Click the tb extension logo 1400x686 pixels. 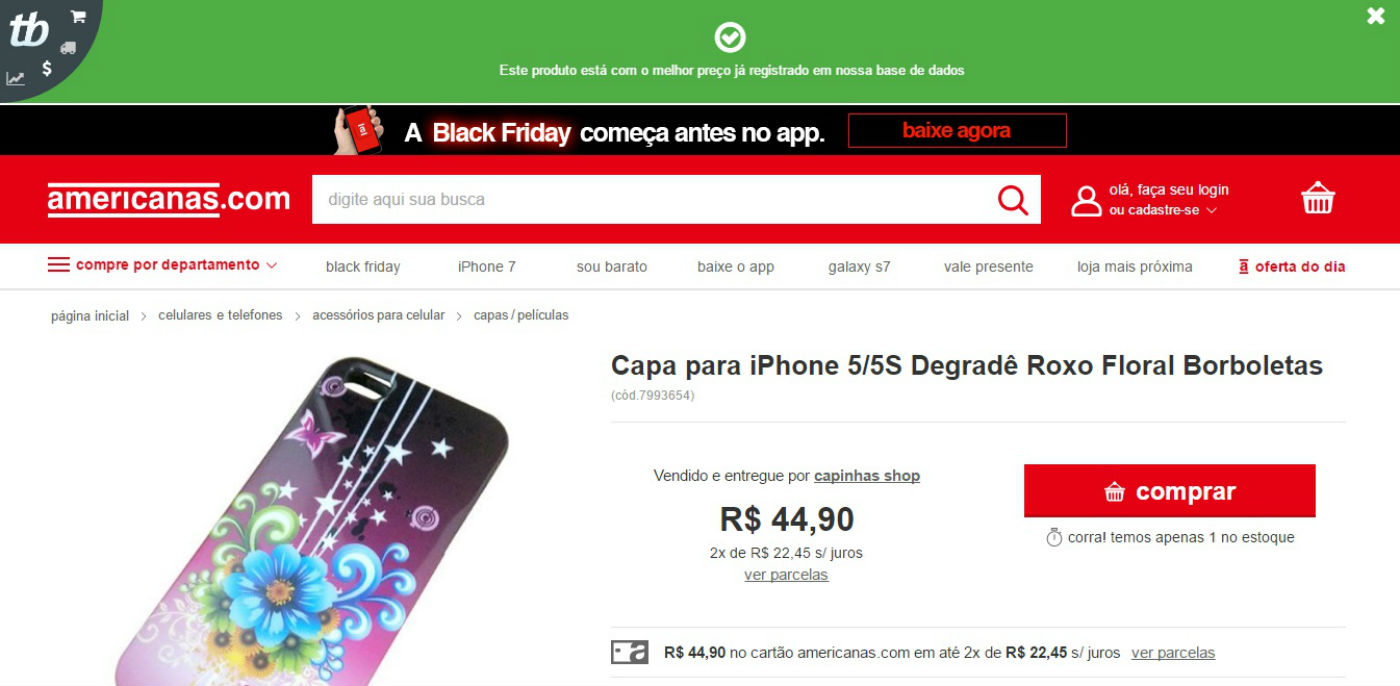tap(28, 31)
